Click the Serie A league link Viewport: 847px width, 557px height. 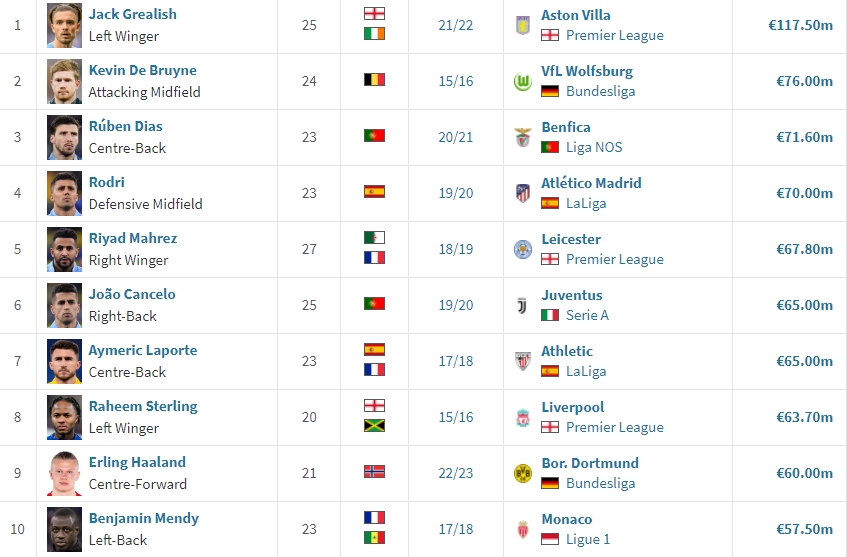[x=587, y=315]
